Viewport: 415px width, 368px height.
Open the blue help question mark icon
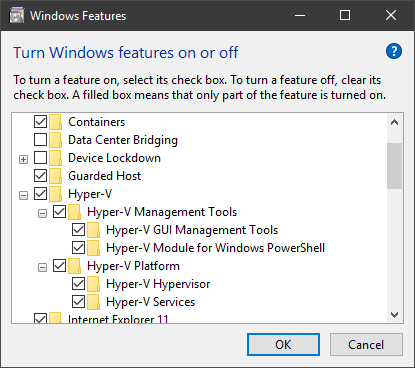click(x=394, y=51)
